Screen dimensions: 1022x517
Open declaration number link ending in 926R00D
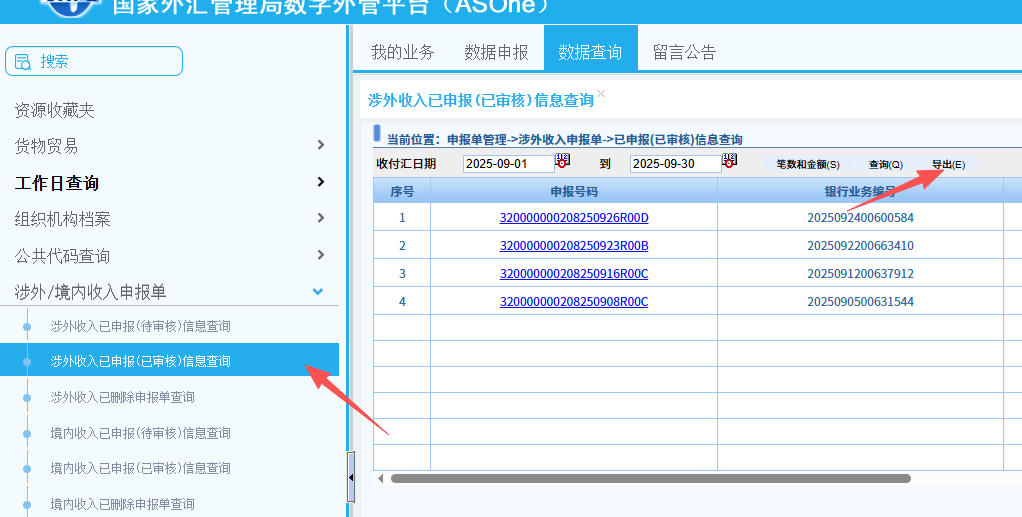coord(574,218)
